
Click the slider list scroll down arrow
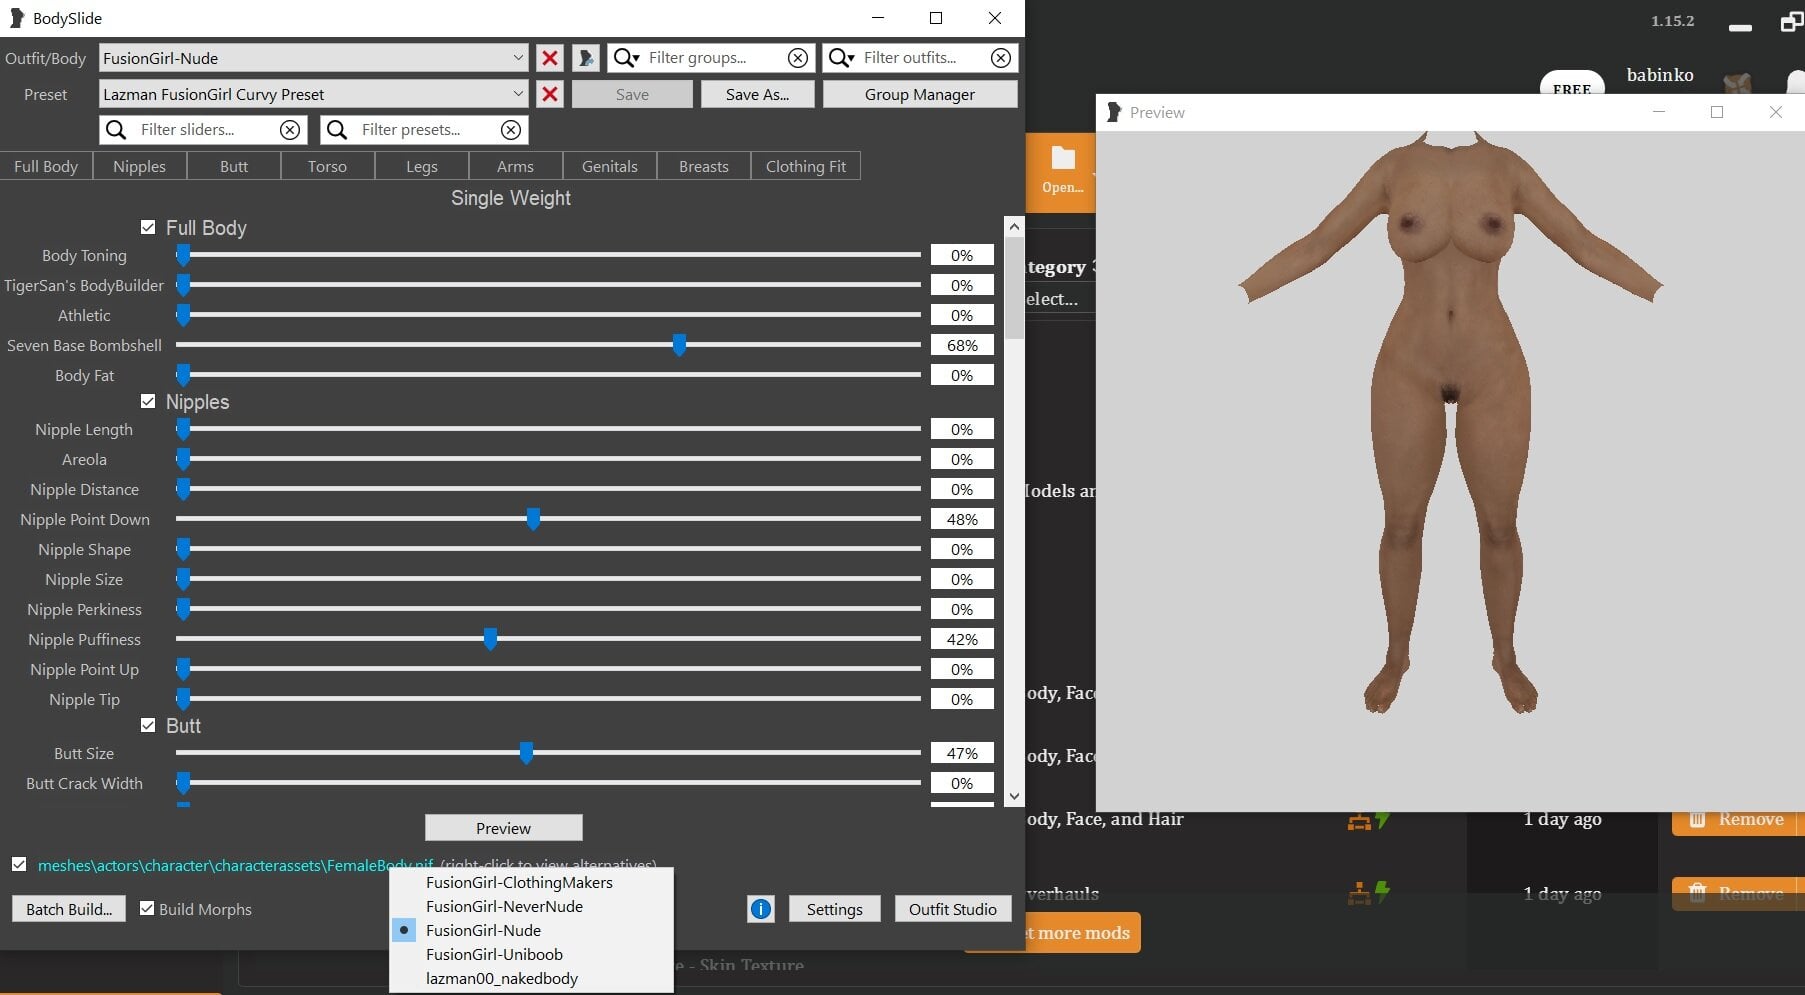[x=1014, y=796]
